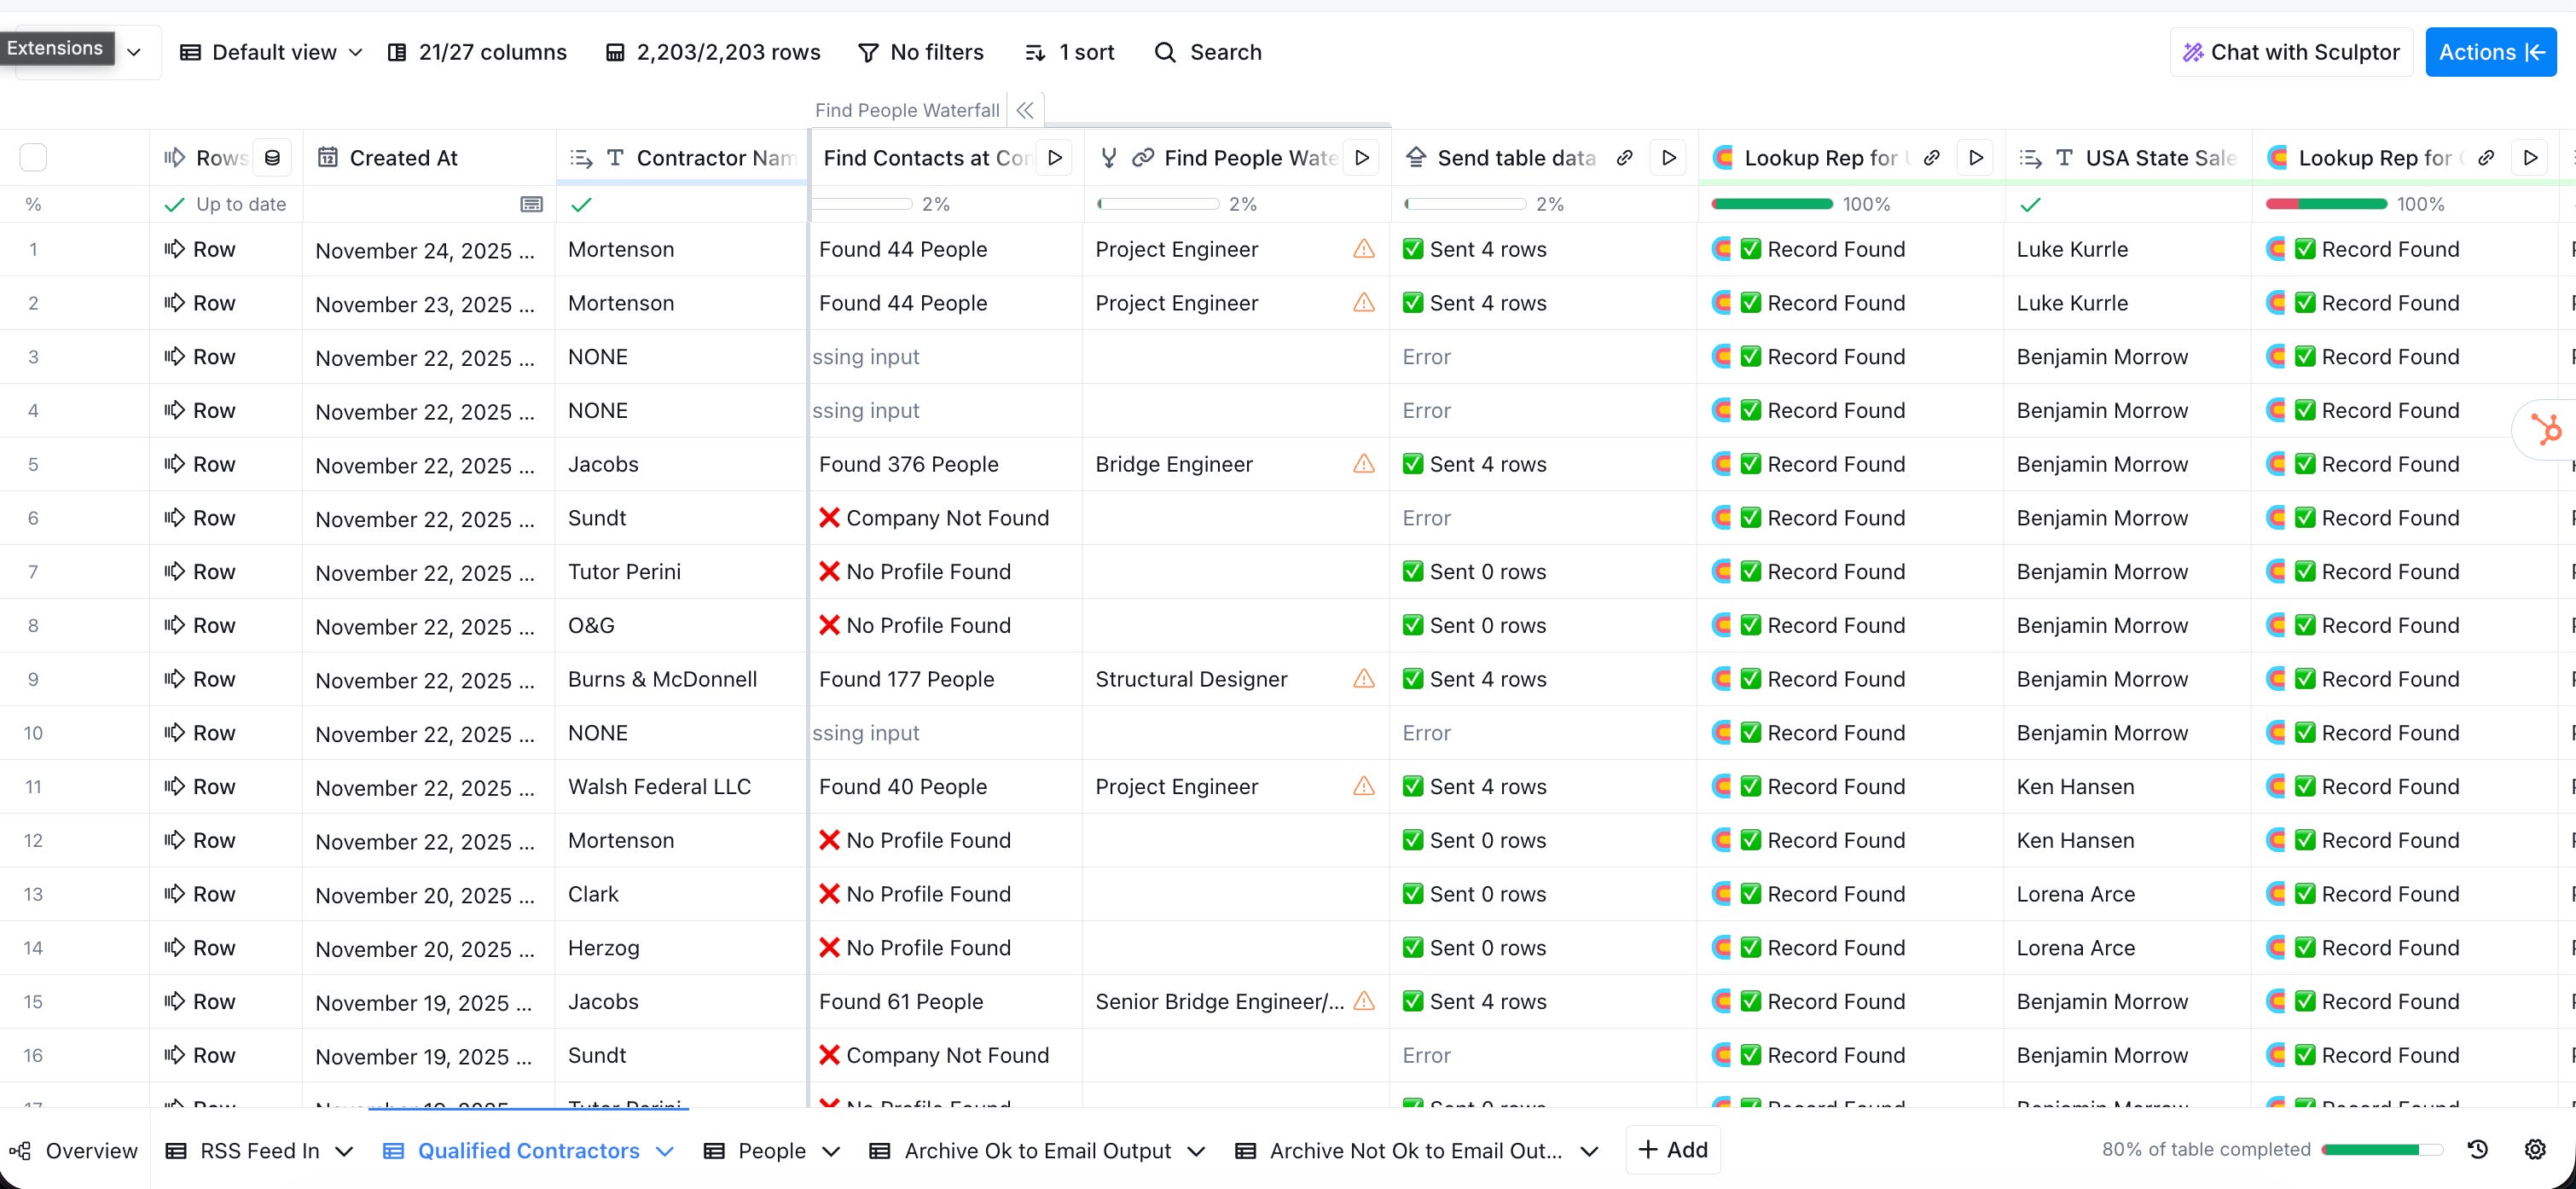Expand the RSS Feed In tab chevron
Screen dimensions: 2576x1189
tap(344, 1151)
